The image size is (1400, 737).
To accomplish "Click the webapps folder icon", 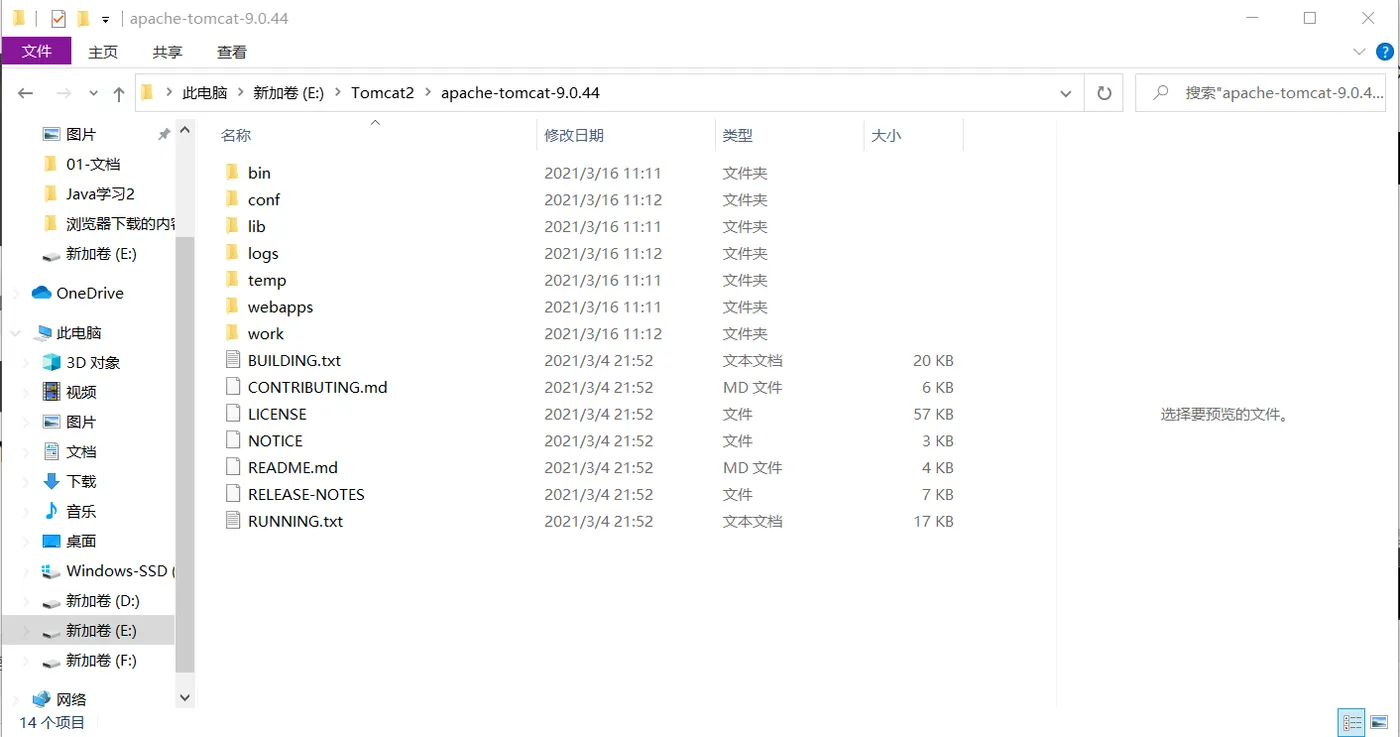I will tap(232, 307).
